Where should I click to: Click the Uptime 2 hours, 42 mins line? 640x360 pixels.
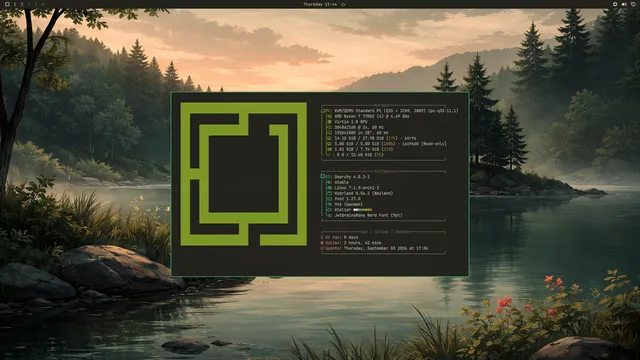point(351,242)
